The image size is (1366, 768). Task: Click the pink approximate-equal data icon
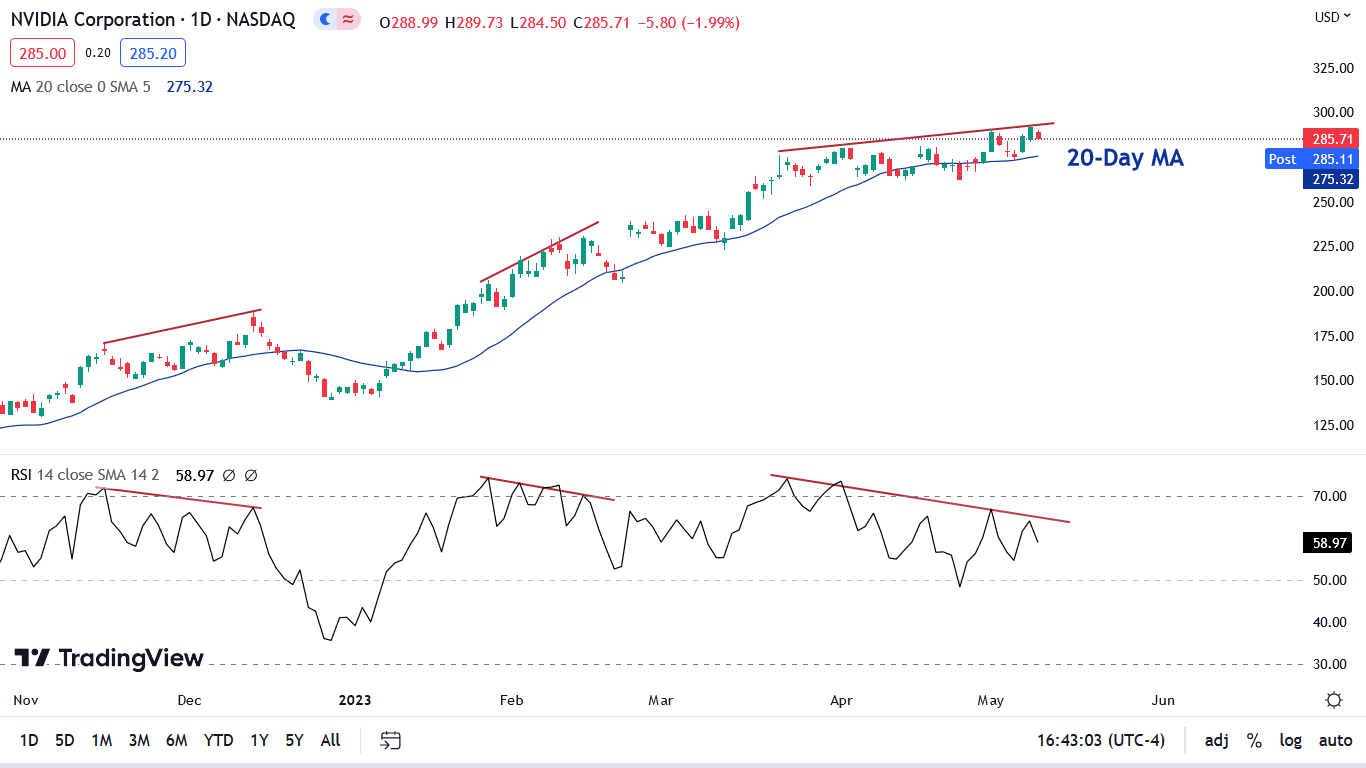[x=348, y=19]
